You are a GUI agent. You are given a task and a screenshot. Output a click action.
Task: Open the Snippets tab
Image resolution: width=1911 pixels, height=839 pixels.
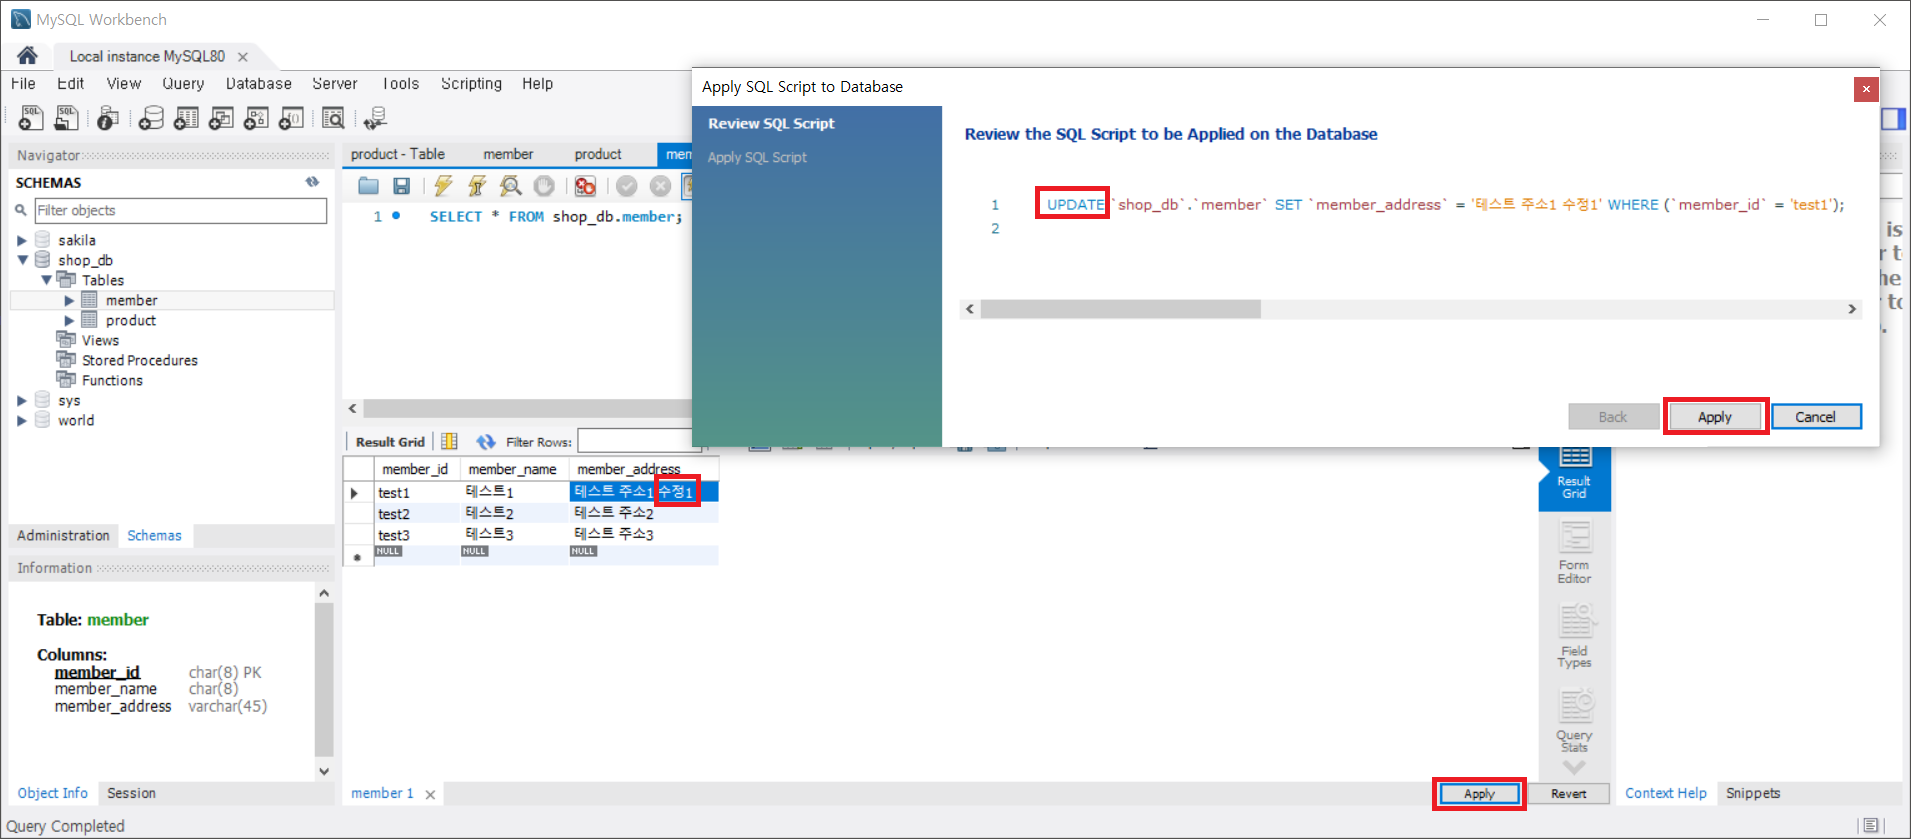1752,793
